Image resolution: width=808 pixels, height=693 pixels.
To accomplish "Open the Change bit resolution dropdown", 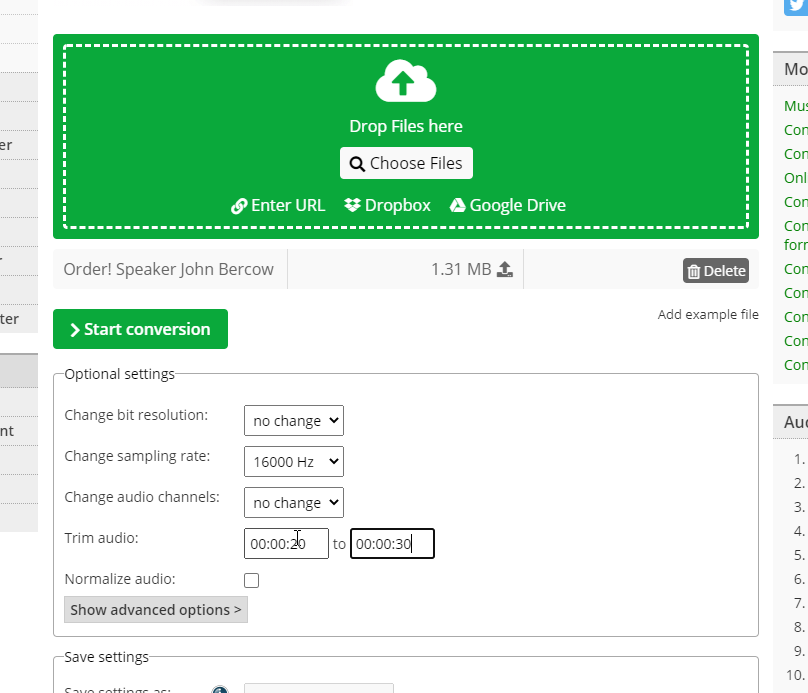I will [x=293, y=421].
